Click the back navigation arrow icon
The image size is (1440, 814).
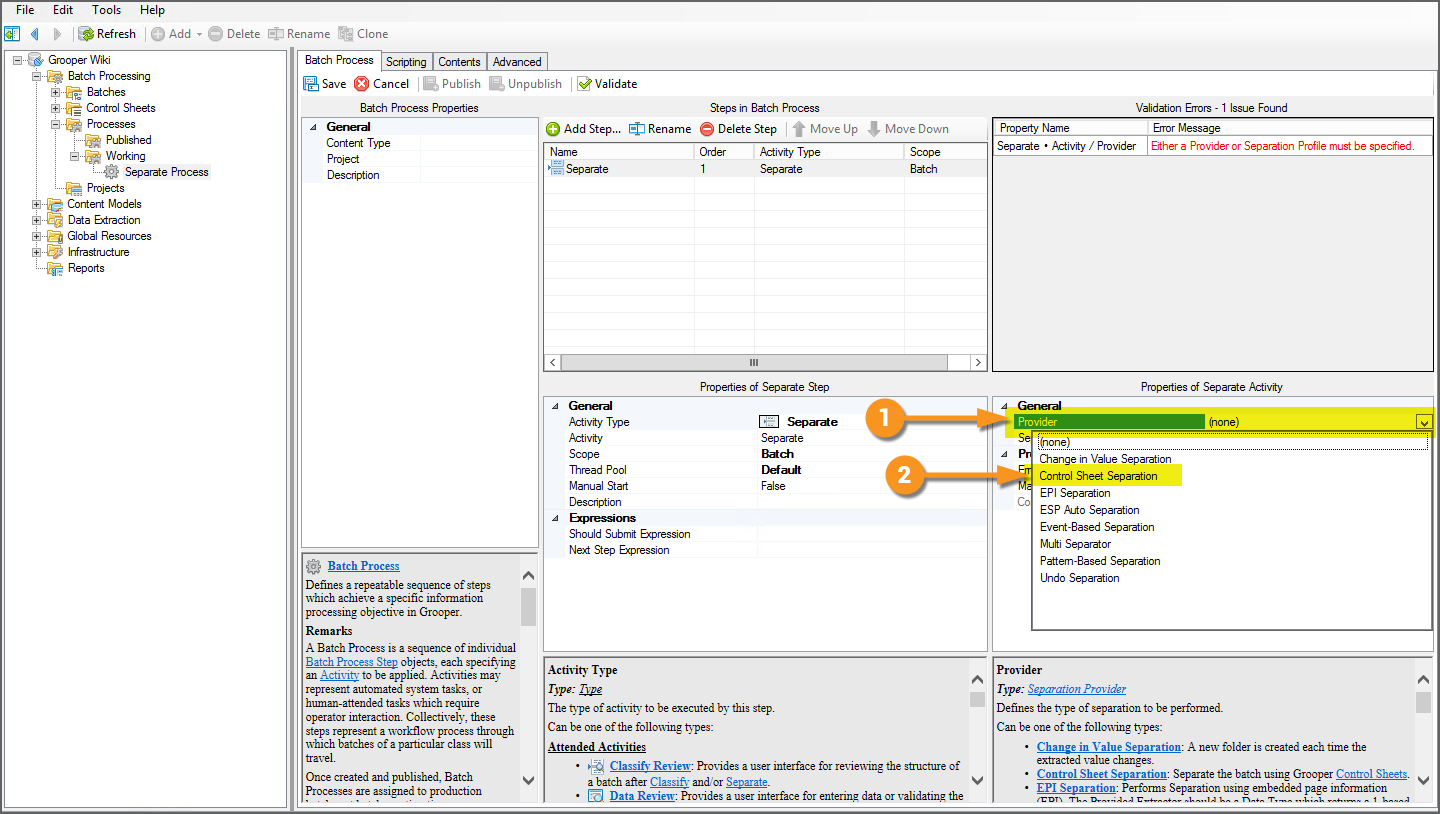[34, 34]
